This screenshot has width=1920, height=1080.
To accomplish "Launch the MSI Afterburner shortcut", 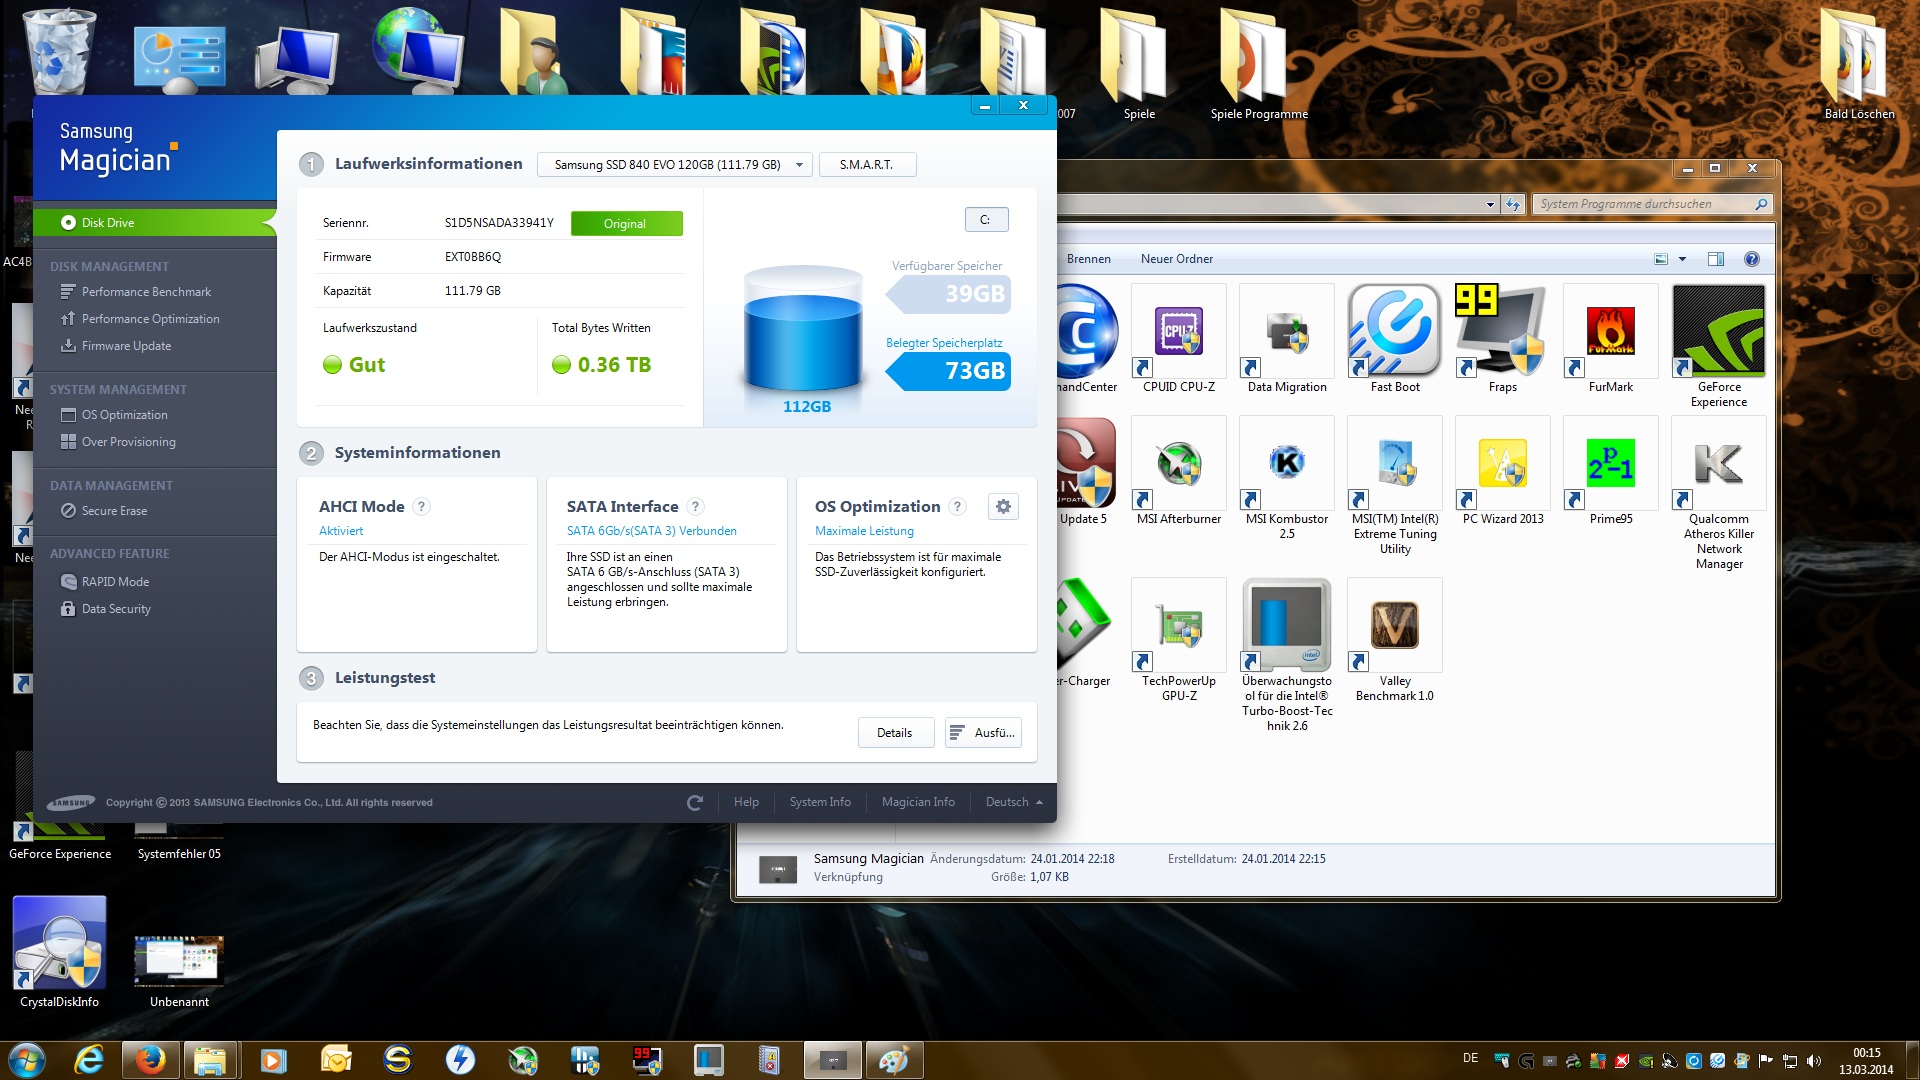I will [1178, 464].
